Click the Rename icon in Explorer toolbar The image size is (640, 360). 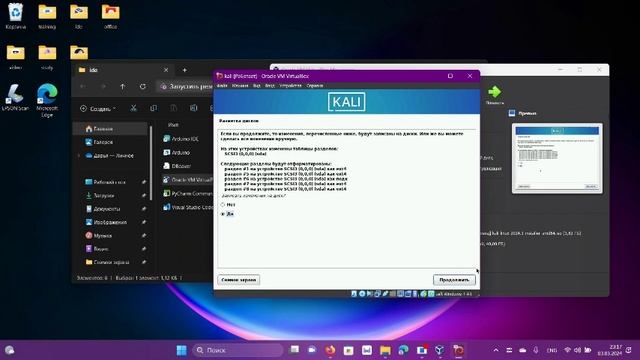coord(193,108)
